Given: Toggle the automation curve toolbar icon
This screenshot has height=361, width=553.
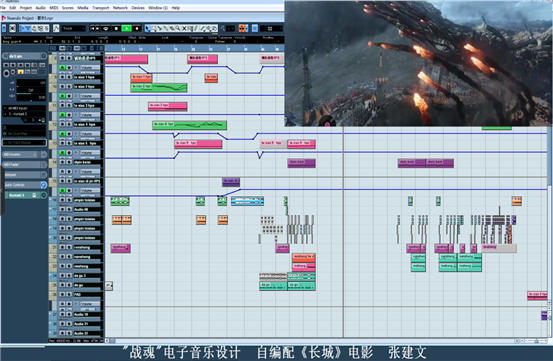Looking at the screenshot, I should pos(56,29).
